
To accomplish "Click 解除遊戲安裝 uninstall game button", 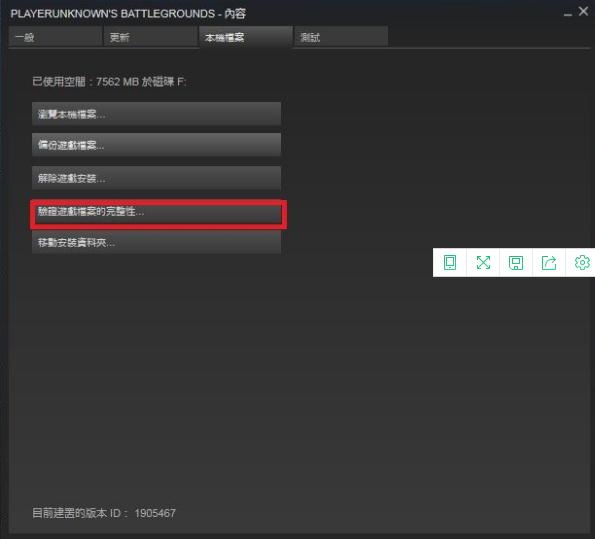I will point(156,178).
